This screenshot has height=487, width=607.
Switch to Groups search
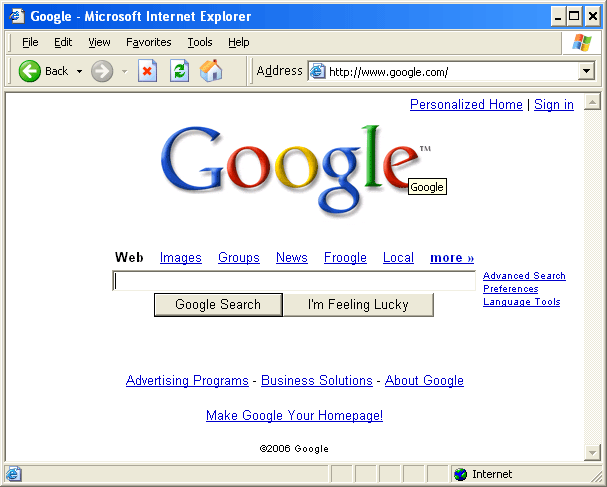(239, 258)
